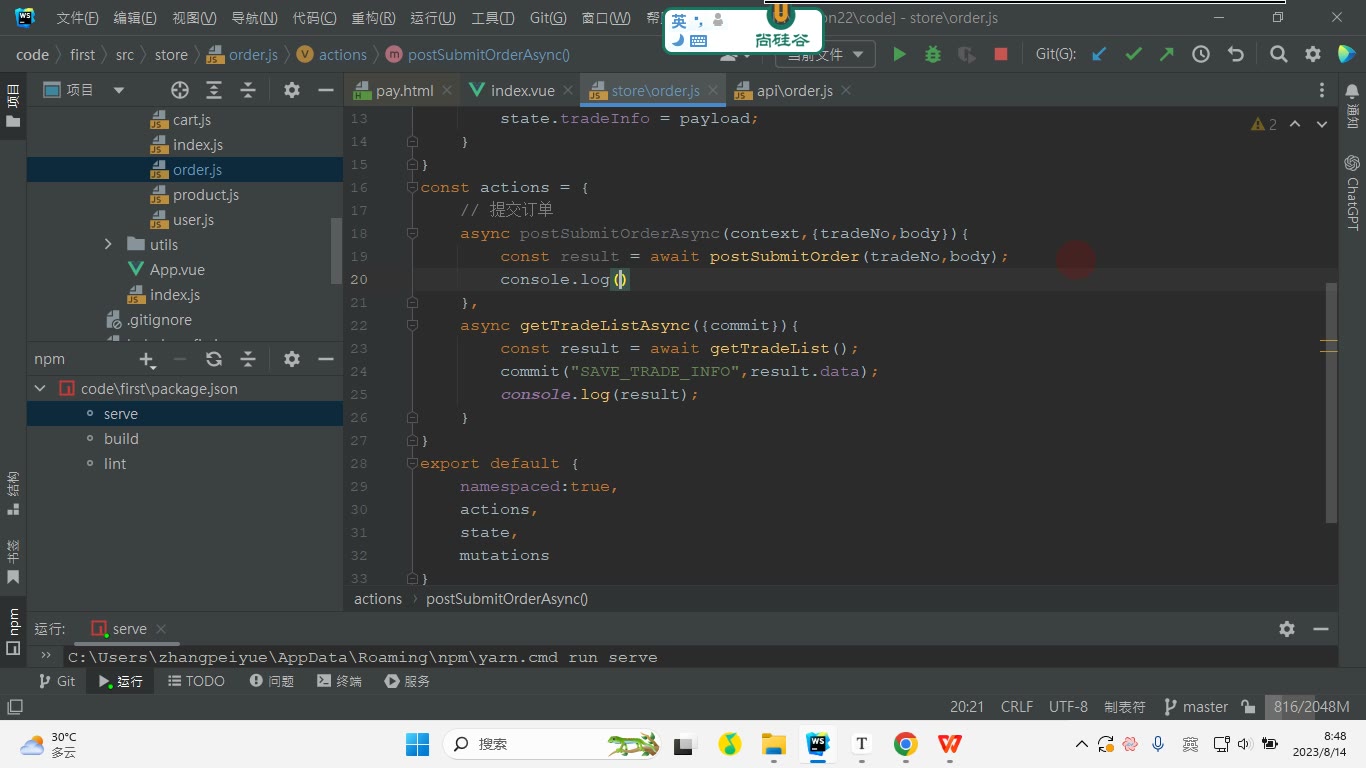1366x768 pixels.
Task: Toggle the read-only lock icon in status bar
Action: [1248, 706]
